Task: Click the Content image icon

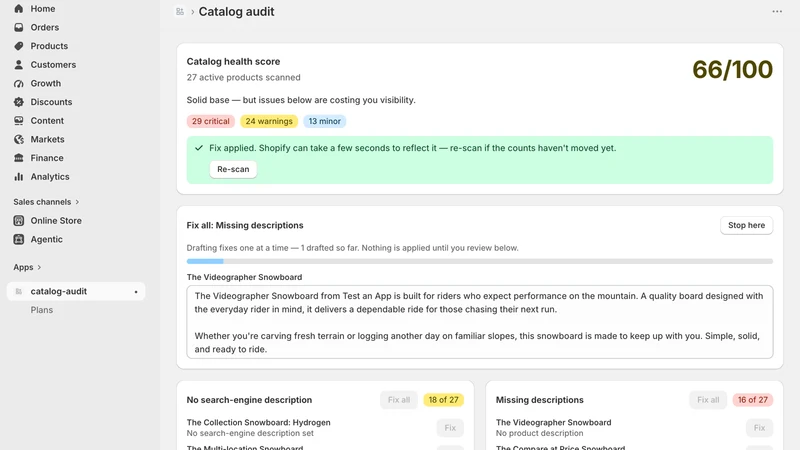Action: click(19, 120)
